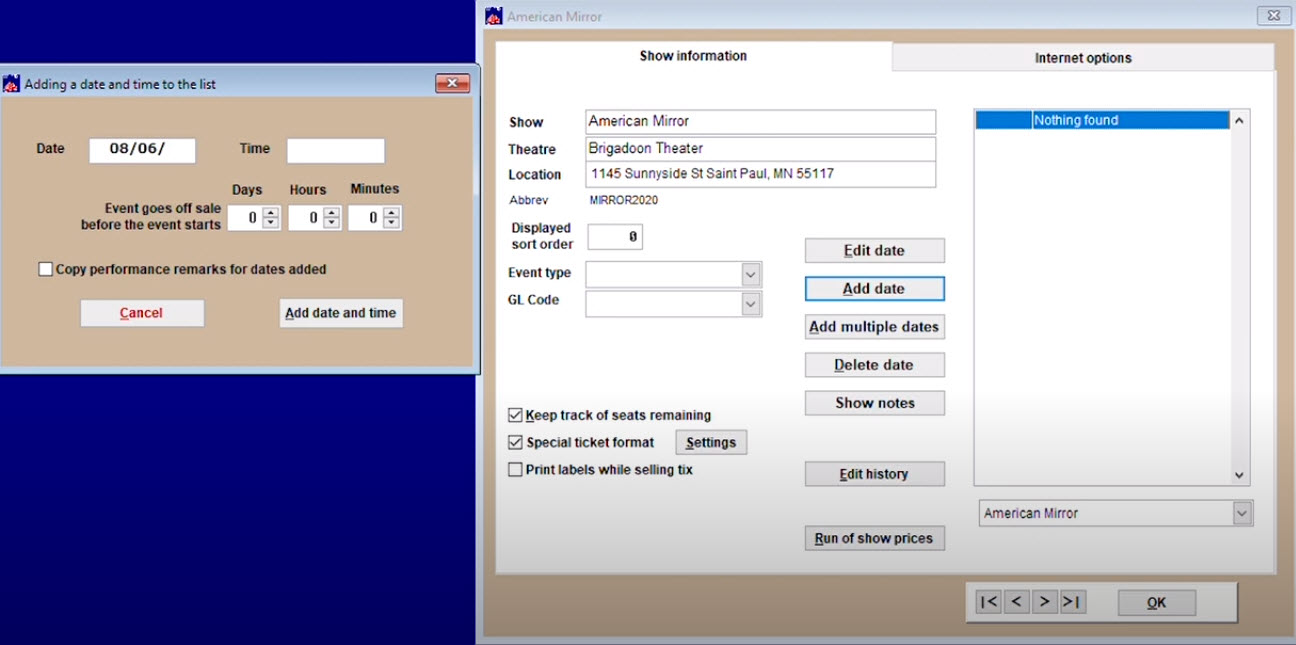Go to previous record arrow
Screen dimensions: 1296x645
[1016, 602]
